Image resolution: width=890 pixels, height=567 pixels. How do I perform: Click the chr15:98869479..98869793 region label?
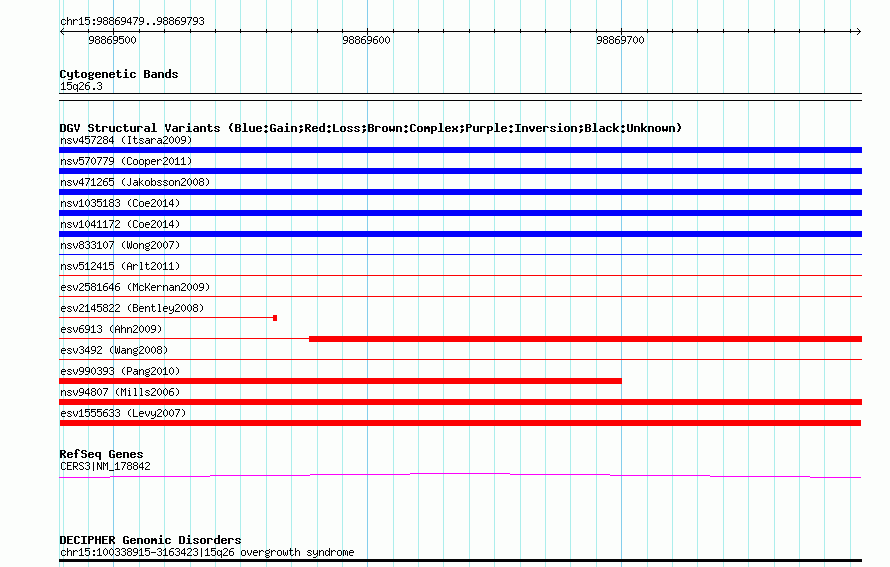coord(132,22)
